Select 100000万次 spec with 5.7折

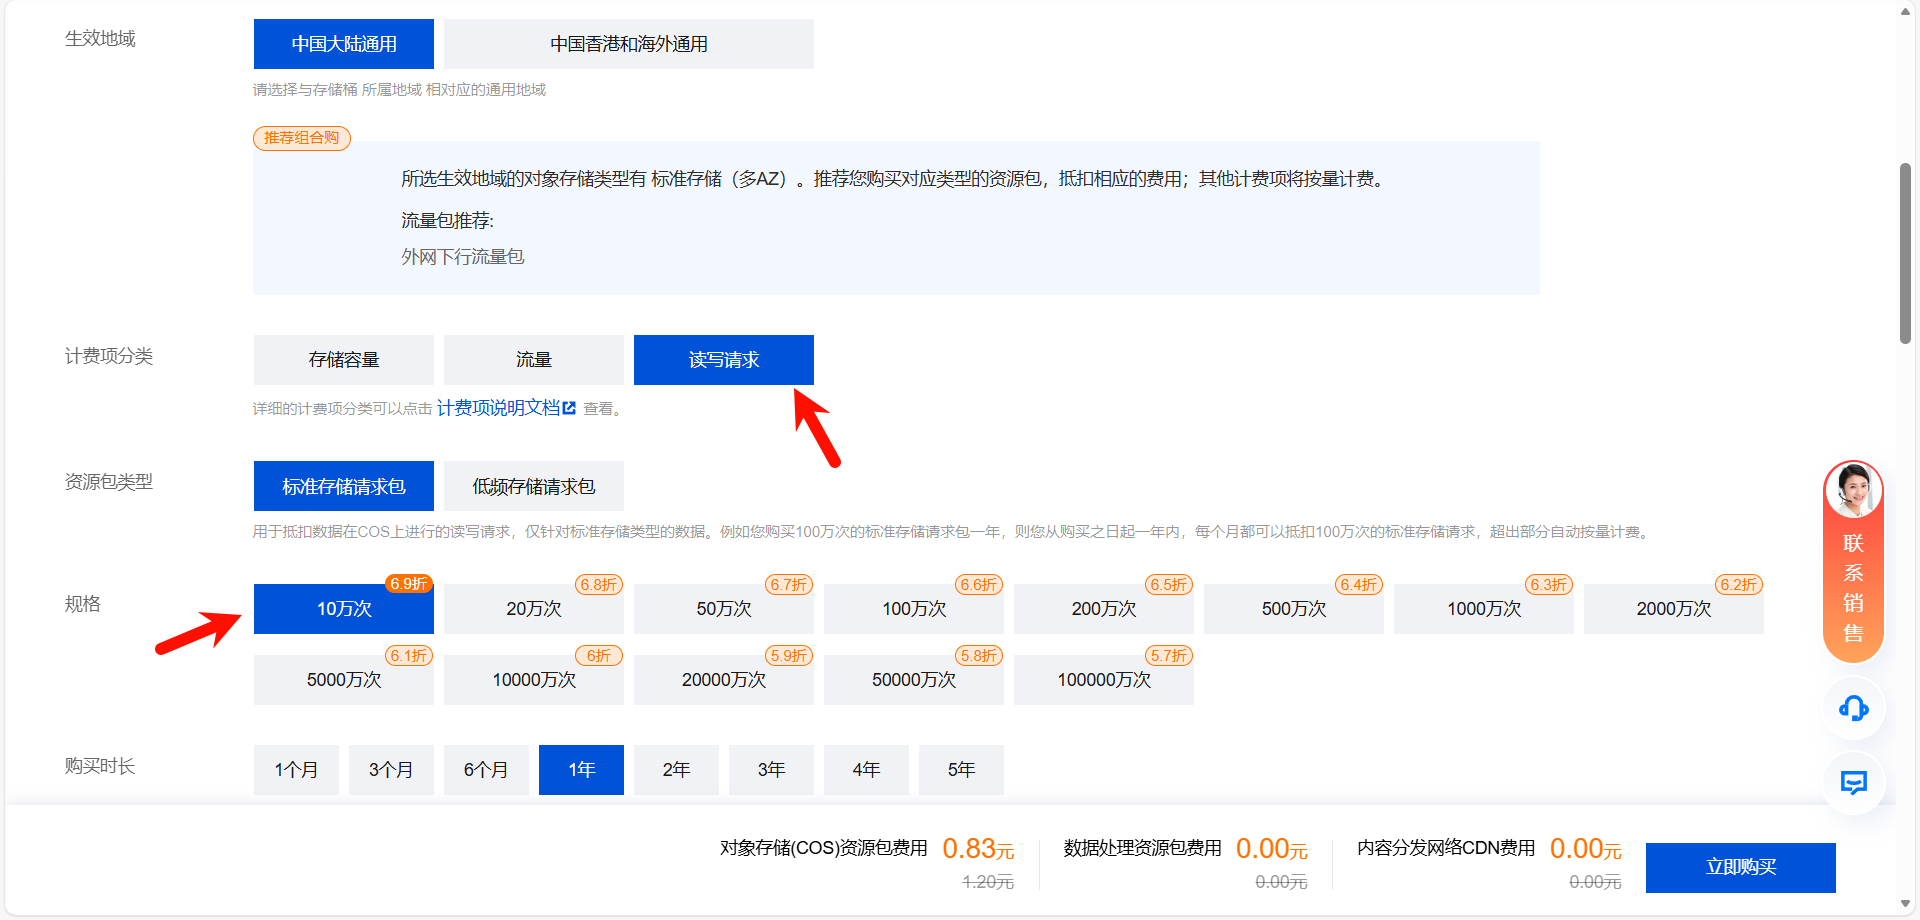pos(1103,680)
